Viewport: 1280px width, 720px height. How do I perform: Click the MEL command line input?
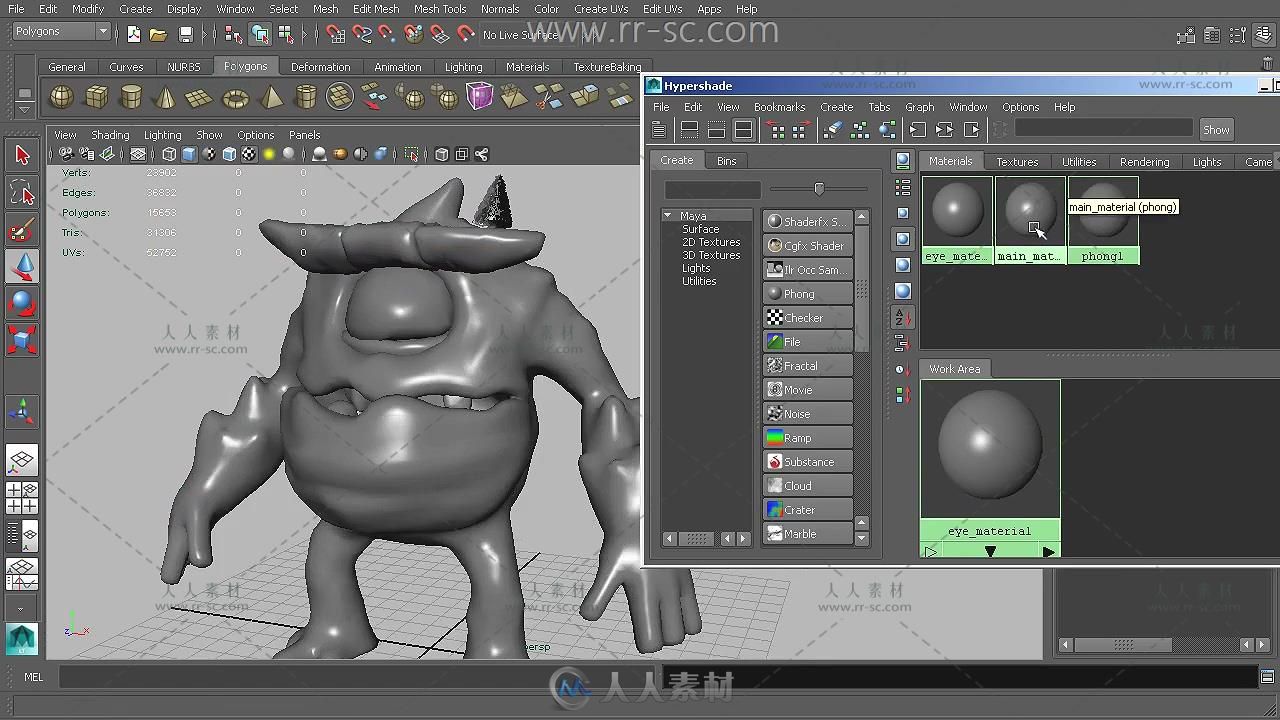point(358,677)
